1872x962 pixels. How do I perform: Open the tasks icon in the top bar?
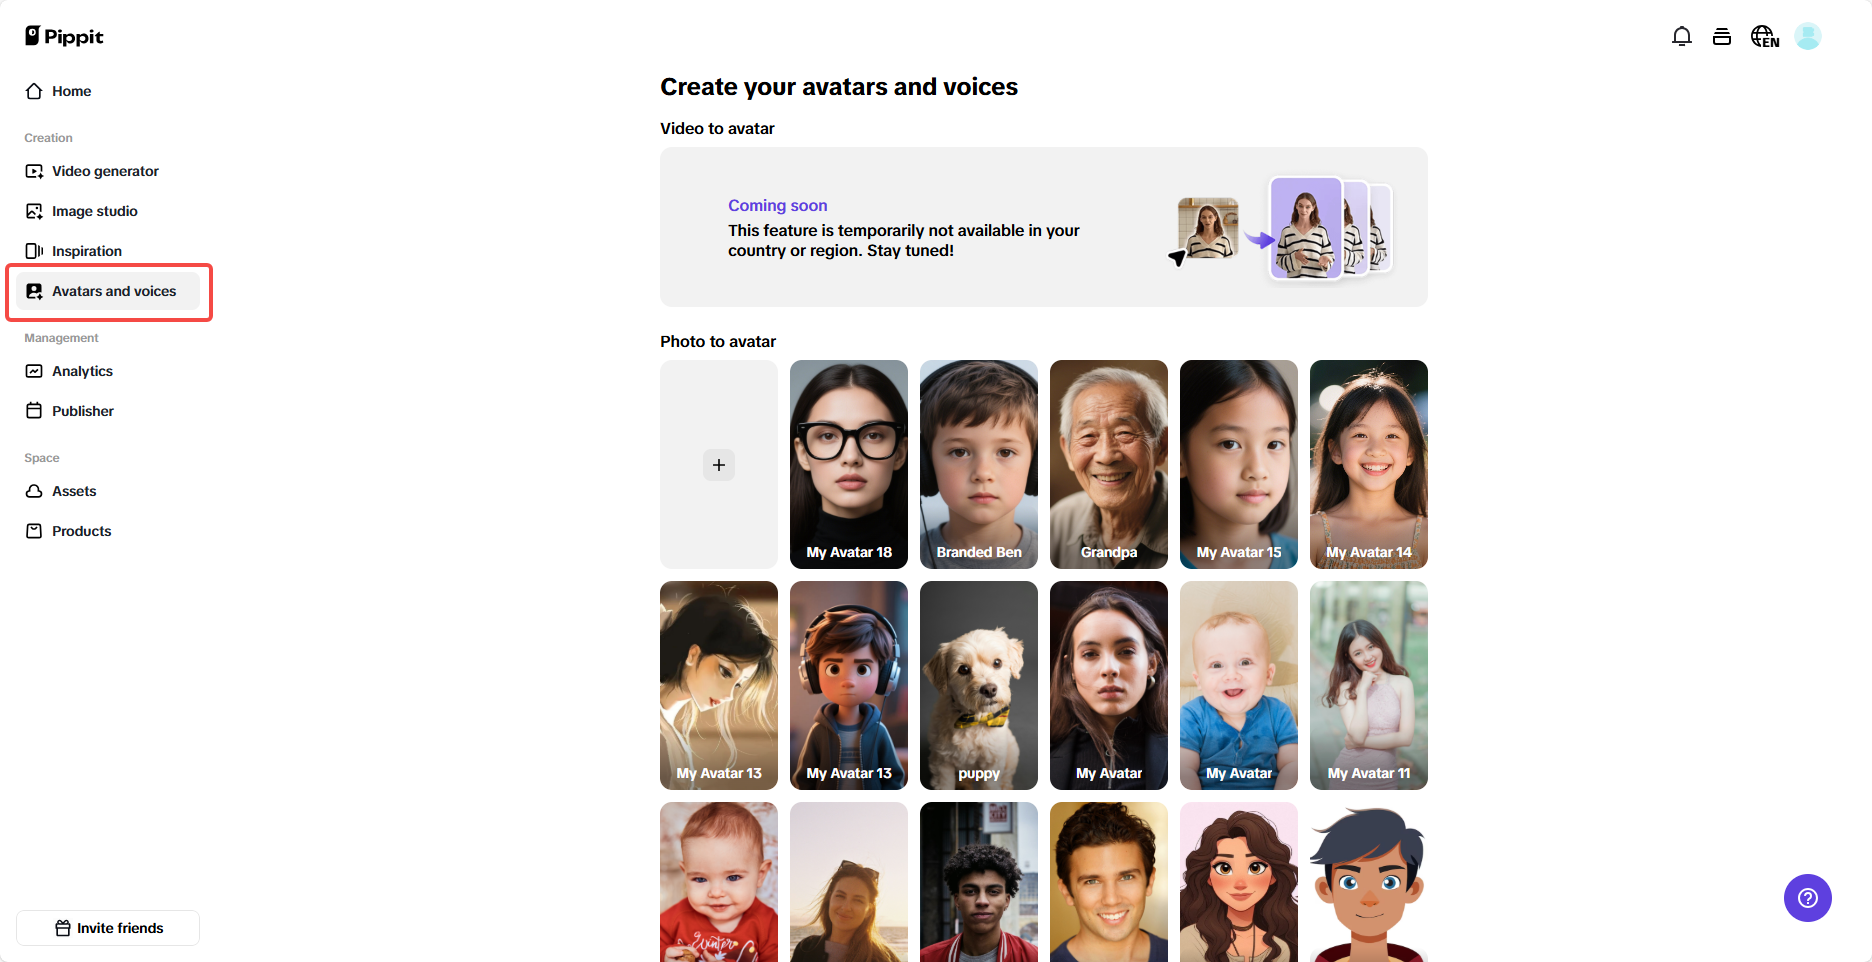point(1722,36)
